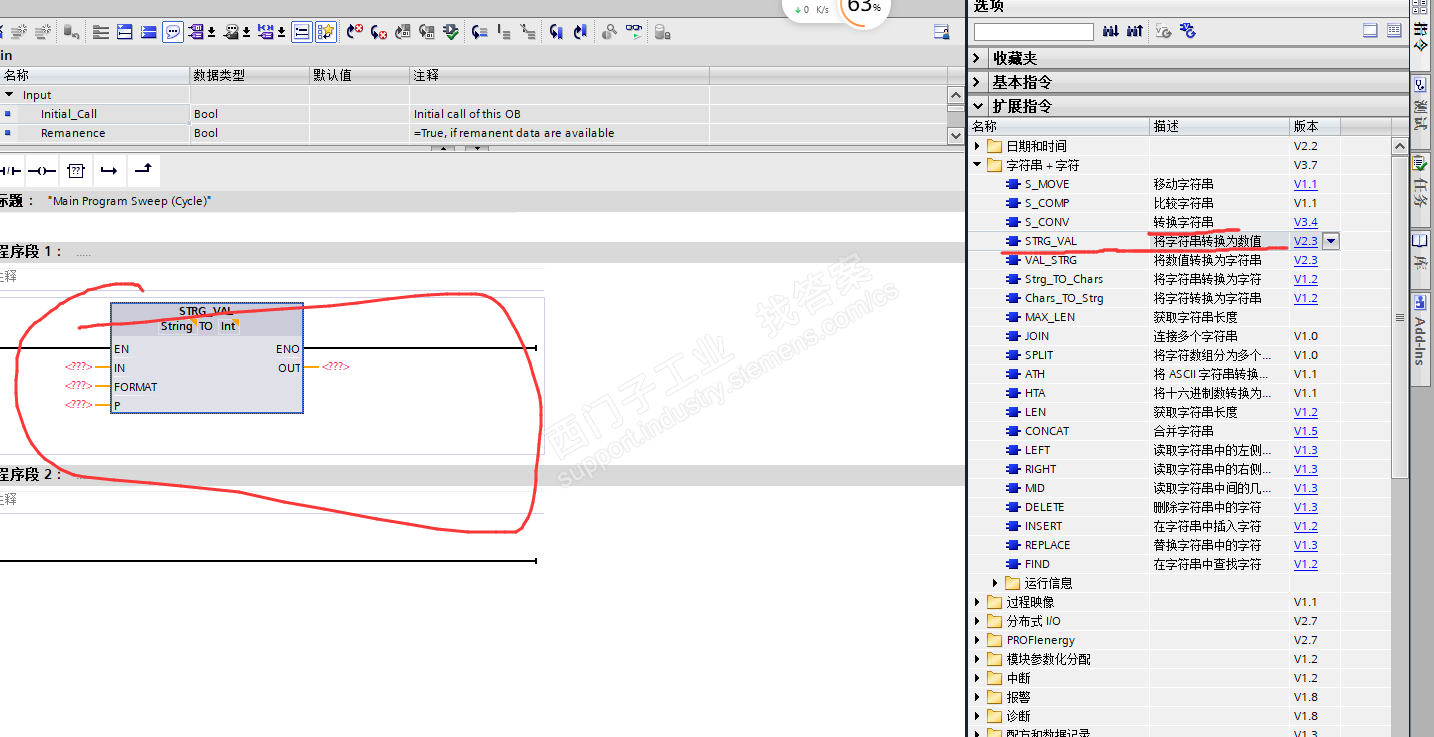Image resolution: width=1434 pixels, height=737 pixels.
Task: Click the go-to-error red X arrow icon
Action: (x=355, y=32)
